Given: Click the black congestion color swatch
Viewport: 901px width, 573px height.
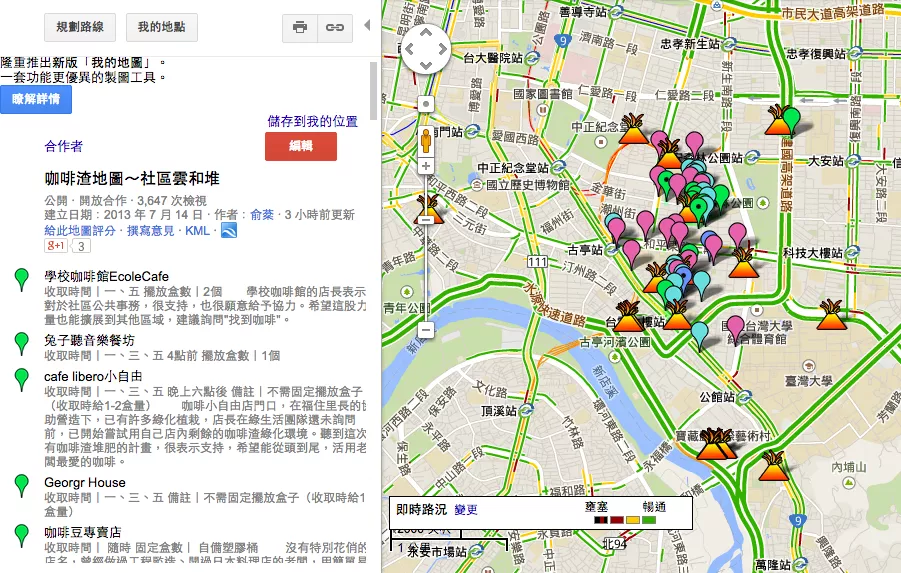Looking at the screenshot, I should (600, 520).
